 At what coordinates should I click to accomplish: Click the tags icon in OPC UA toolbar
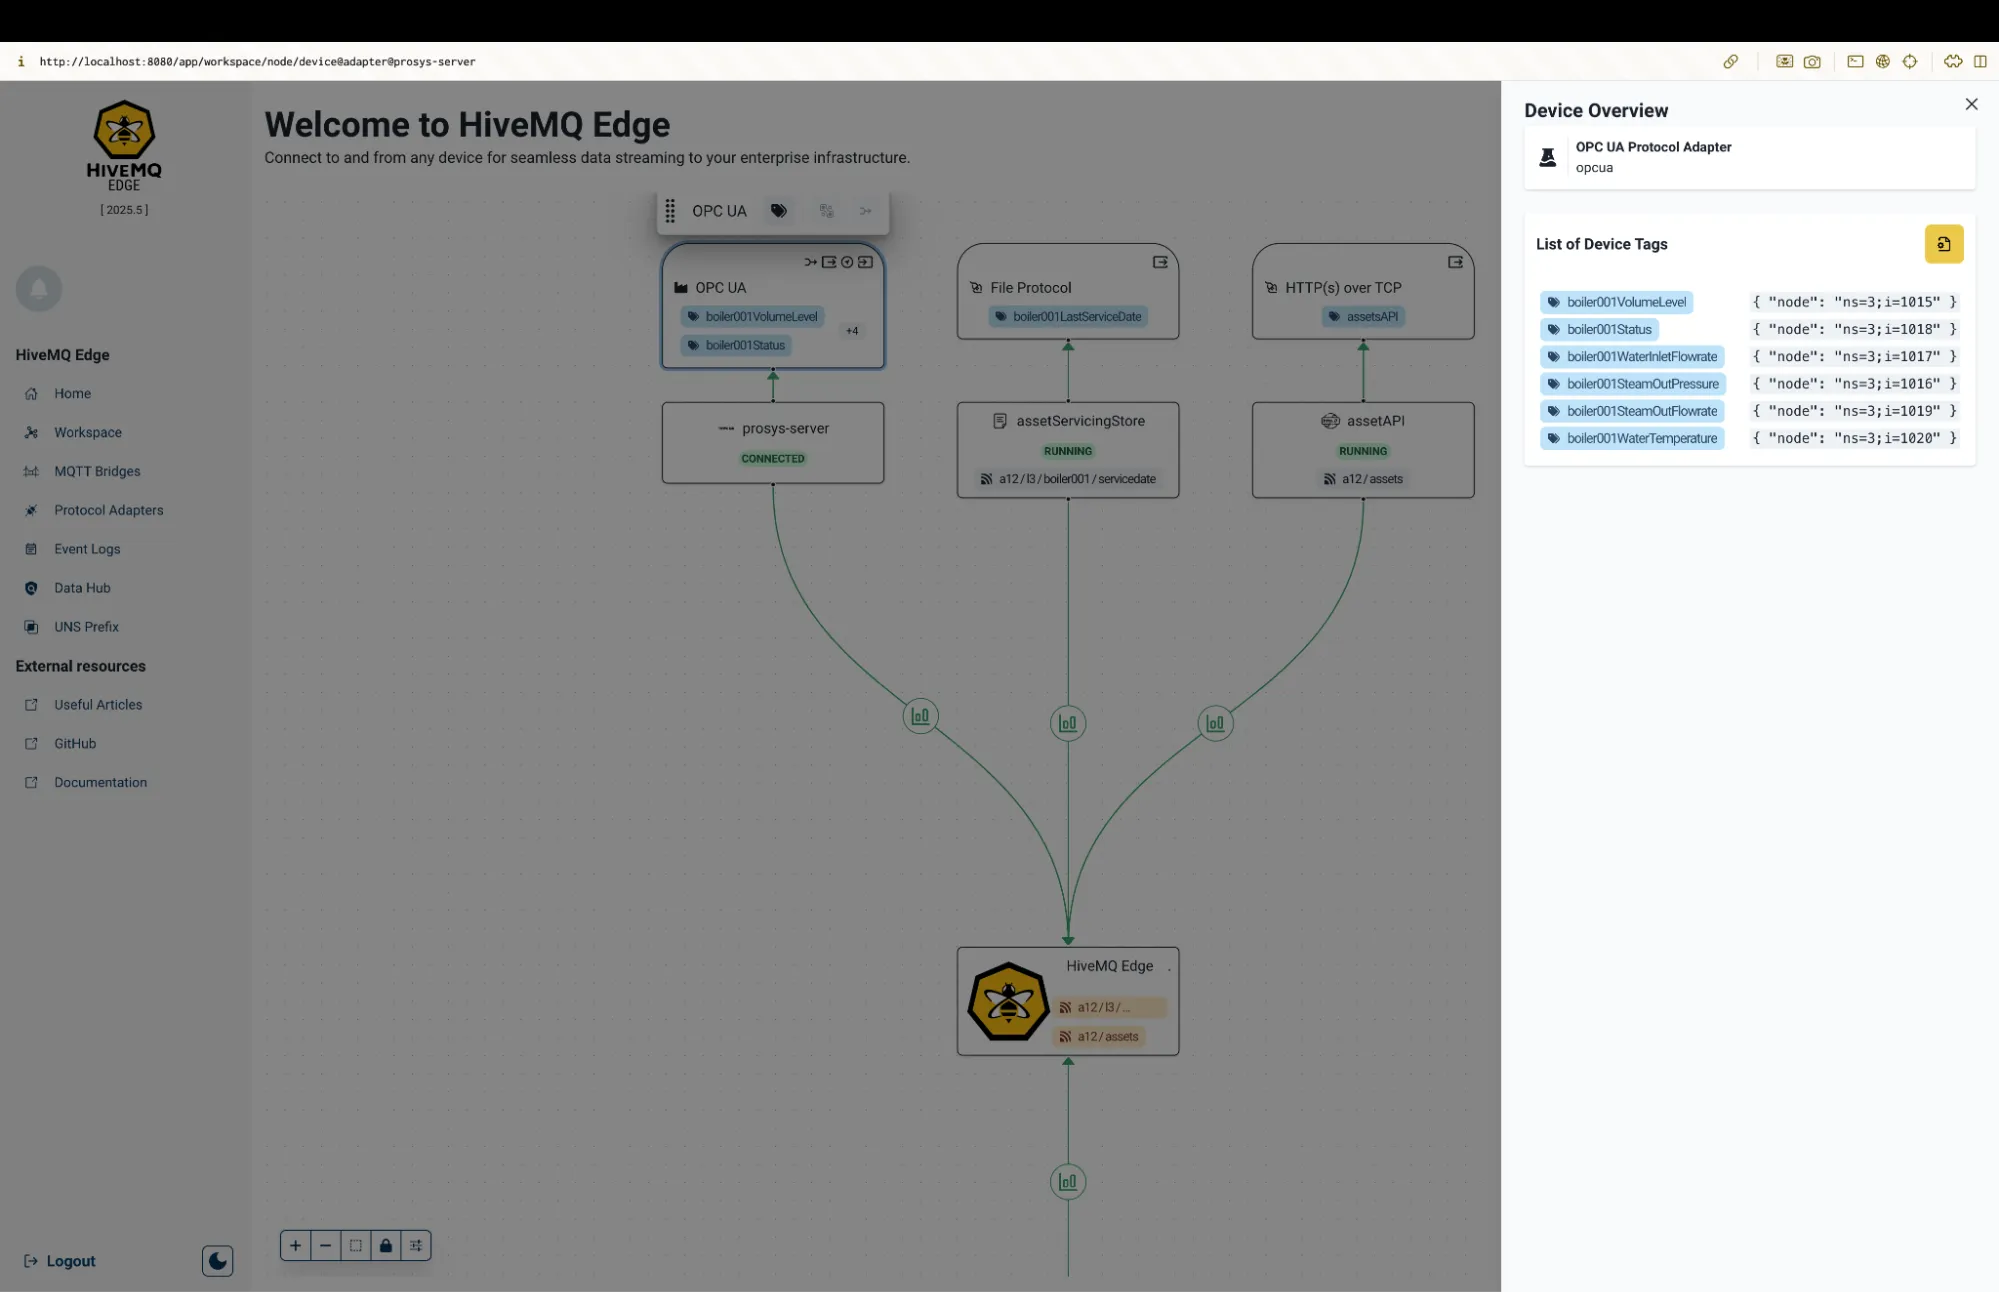[x=778, y=211]
